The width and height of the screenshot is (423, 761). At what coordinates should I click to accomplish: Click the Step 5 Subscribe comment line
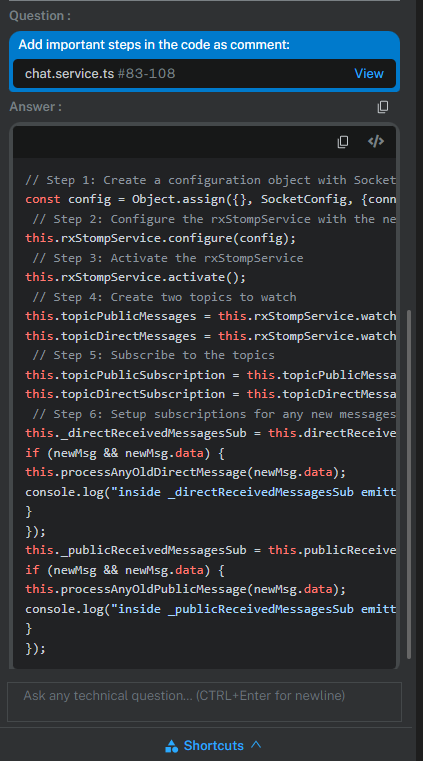(153, 355)
